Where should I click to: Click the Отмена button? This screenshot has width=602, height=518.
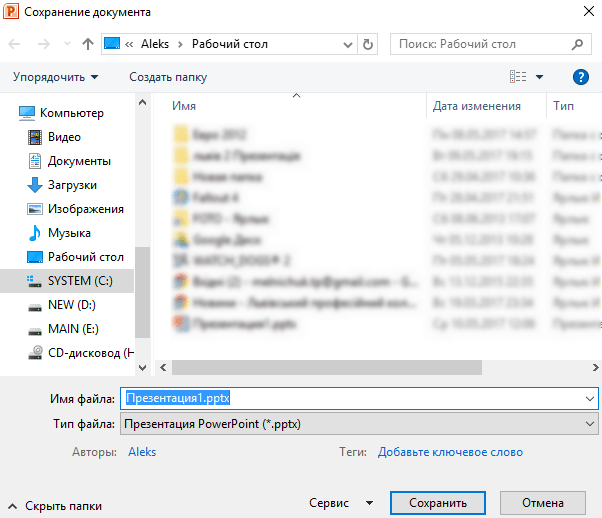point(542,503)
